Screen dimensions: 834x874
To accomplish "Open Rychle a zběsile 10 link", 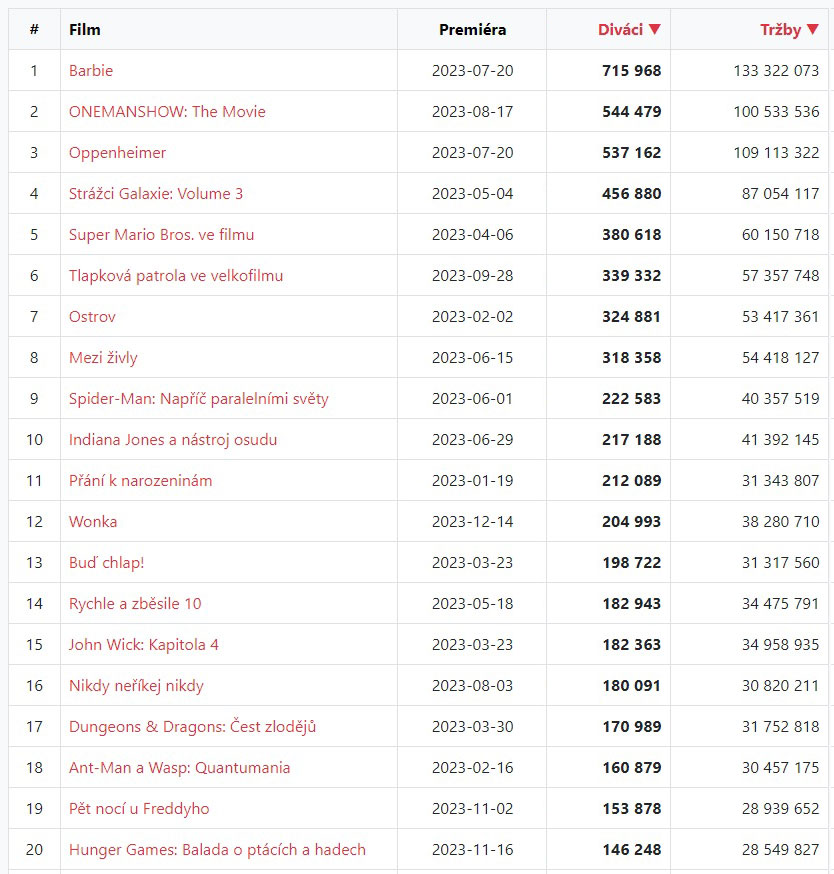I will coord(135,604).
